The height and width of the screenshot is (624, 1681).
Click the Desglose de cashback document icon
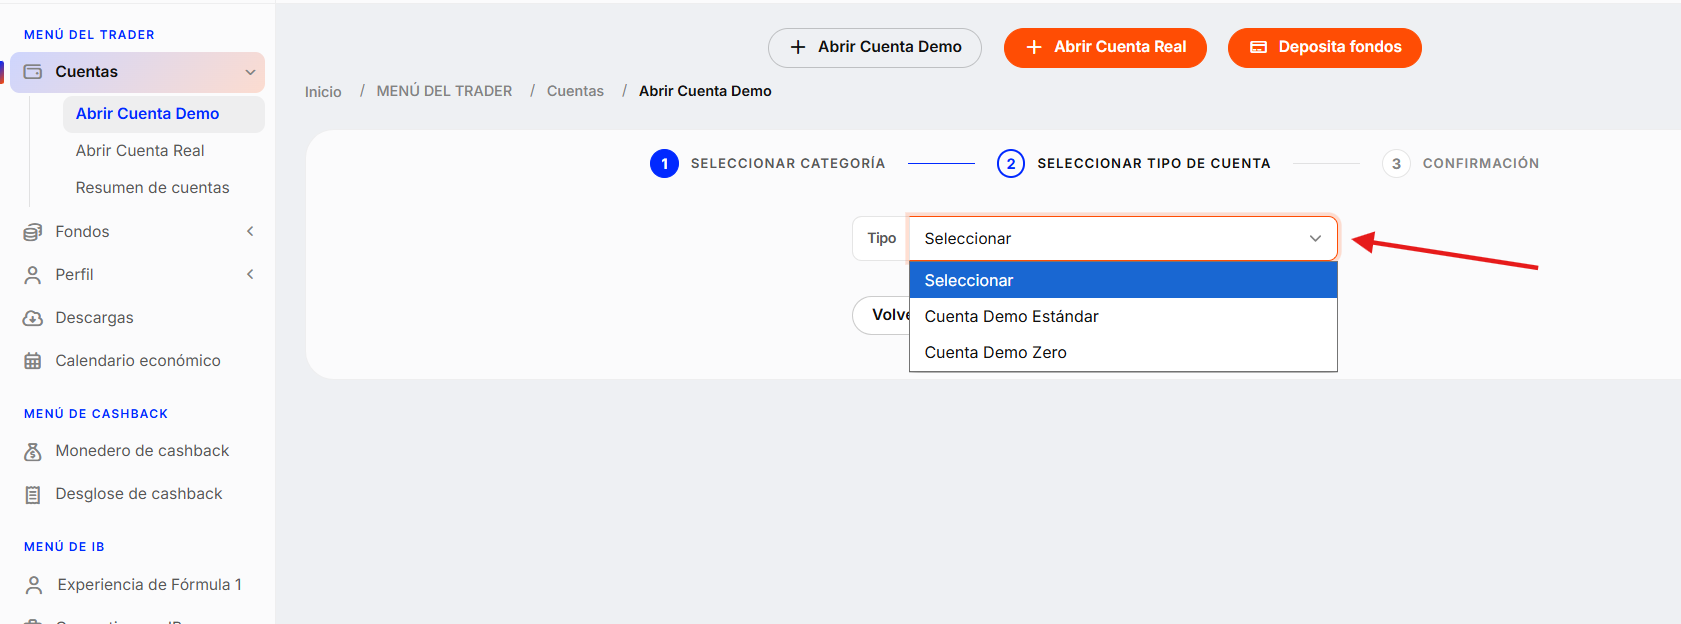(x=33, y=494)
